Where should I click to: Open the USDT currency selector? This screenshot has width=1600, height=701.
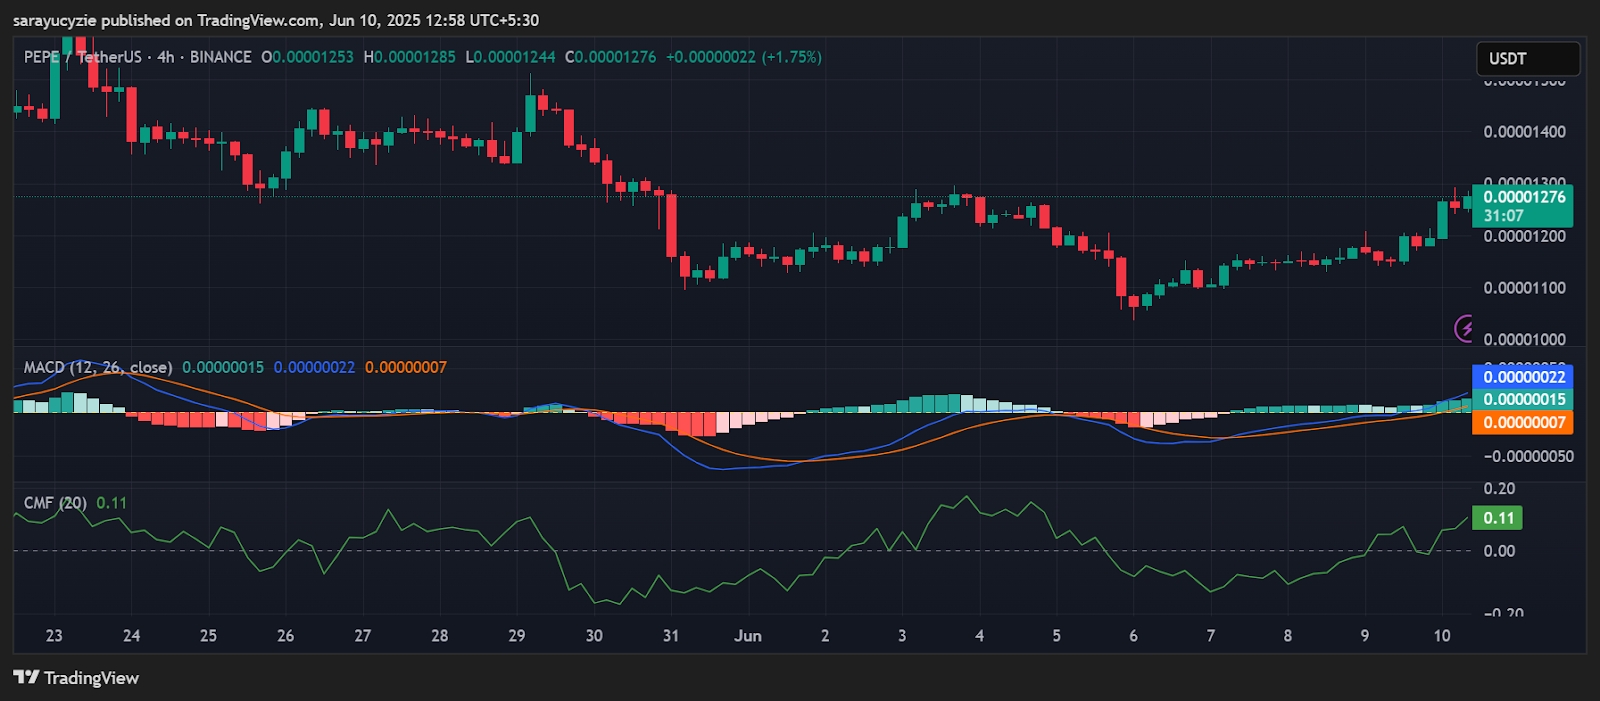(x=1527, y=59)
